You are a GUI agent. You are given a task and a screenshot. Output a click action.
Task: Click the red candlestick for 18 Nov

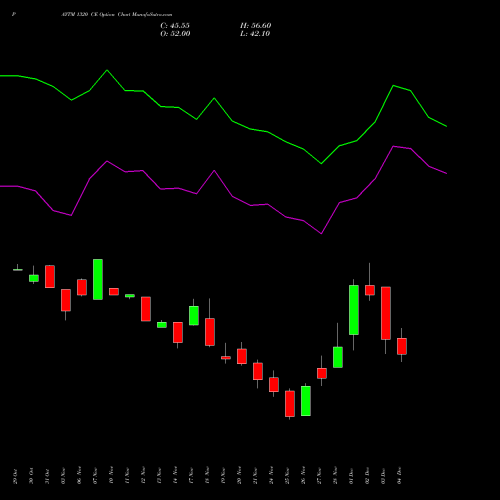[x=210, y=332]
